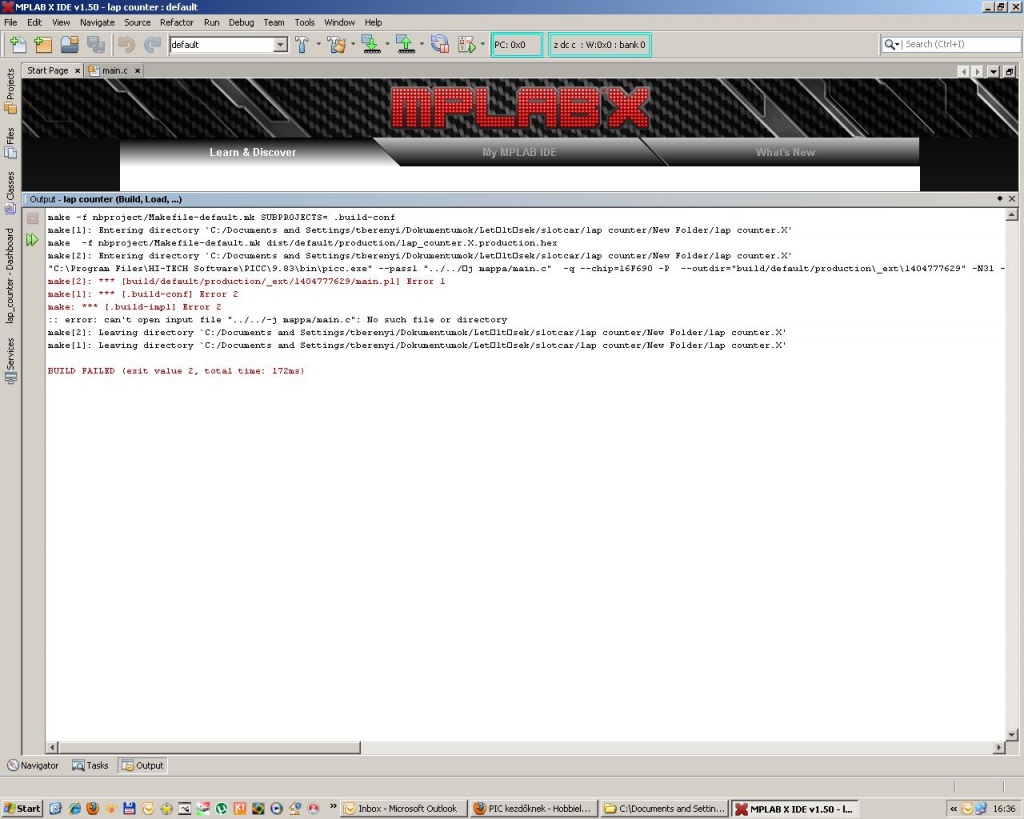
Task: Open C:\Documents and Settings taskbar folder
Action: (664, 809)
